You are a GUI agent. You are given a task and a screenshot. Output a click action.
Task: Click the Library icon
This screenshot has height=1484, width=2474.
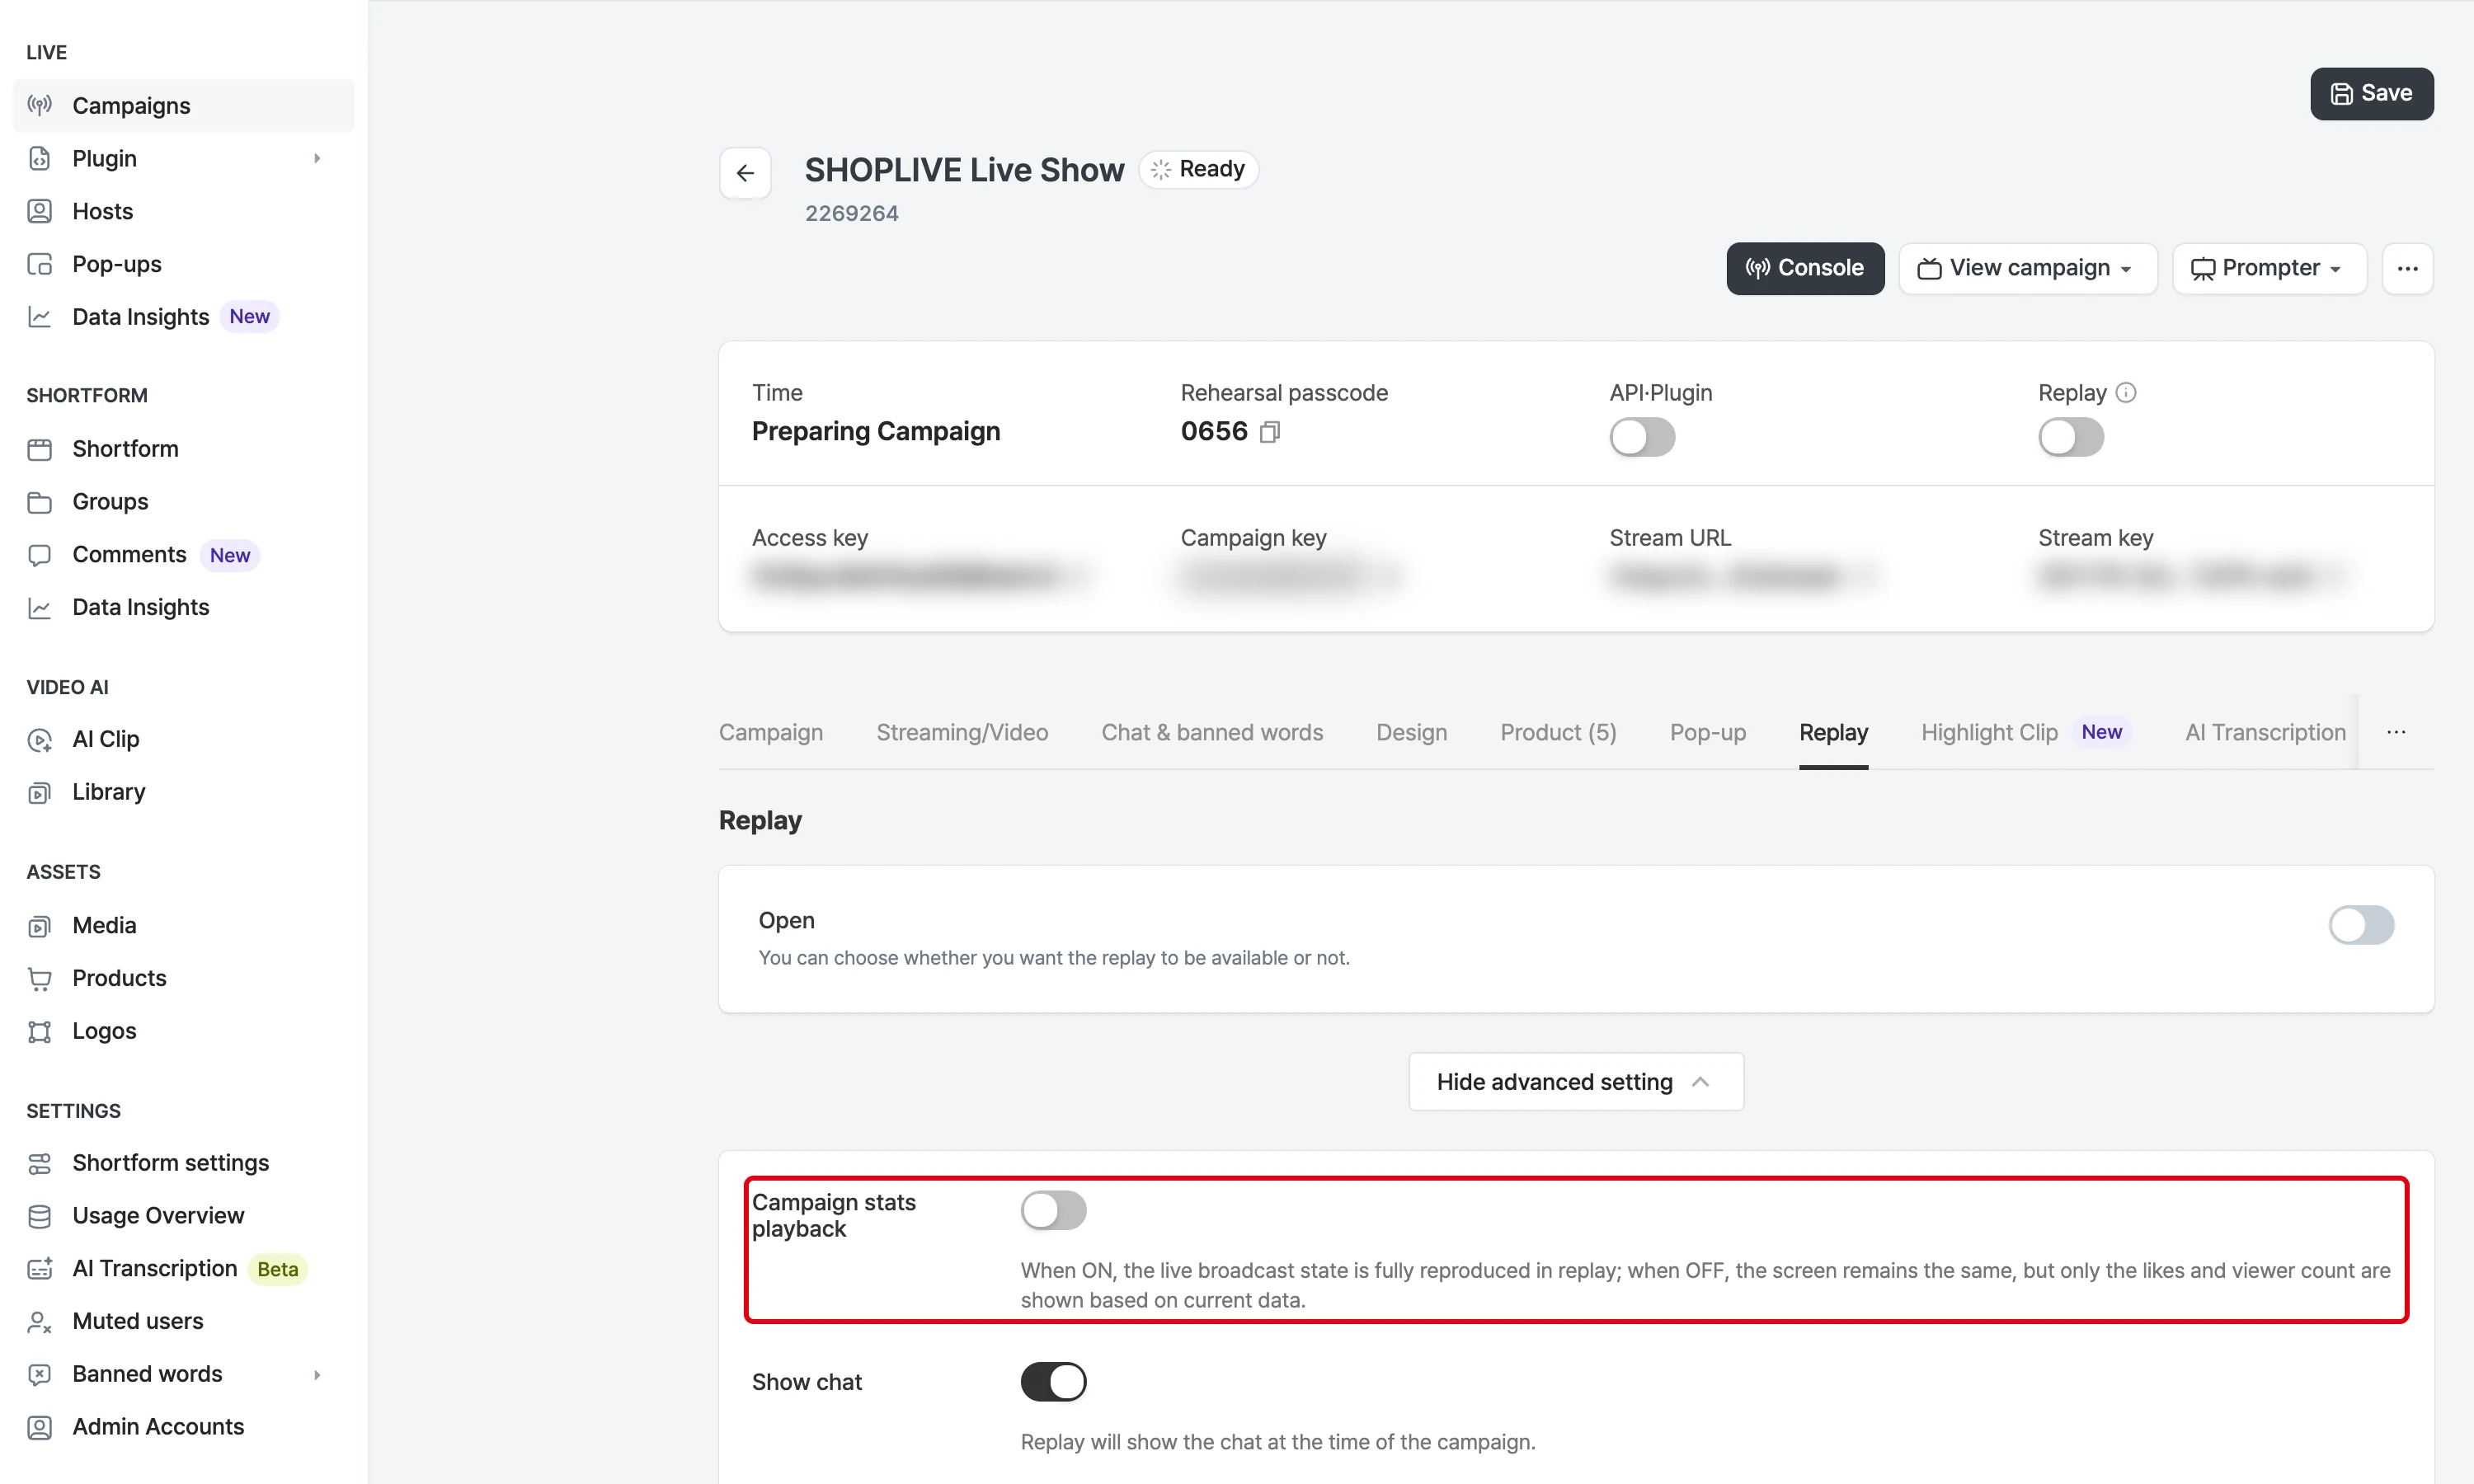[39, 792]
